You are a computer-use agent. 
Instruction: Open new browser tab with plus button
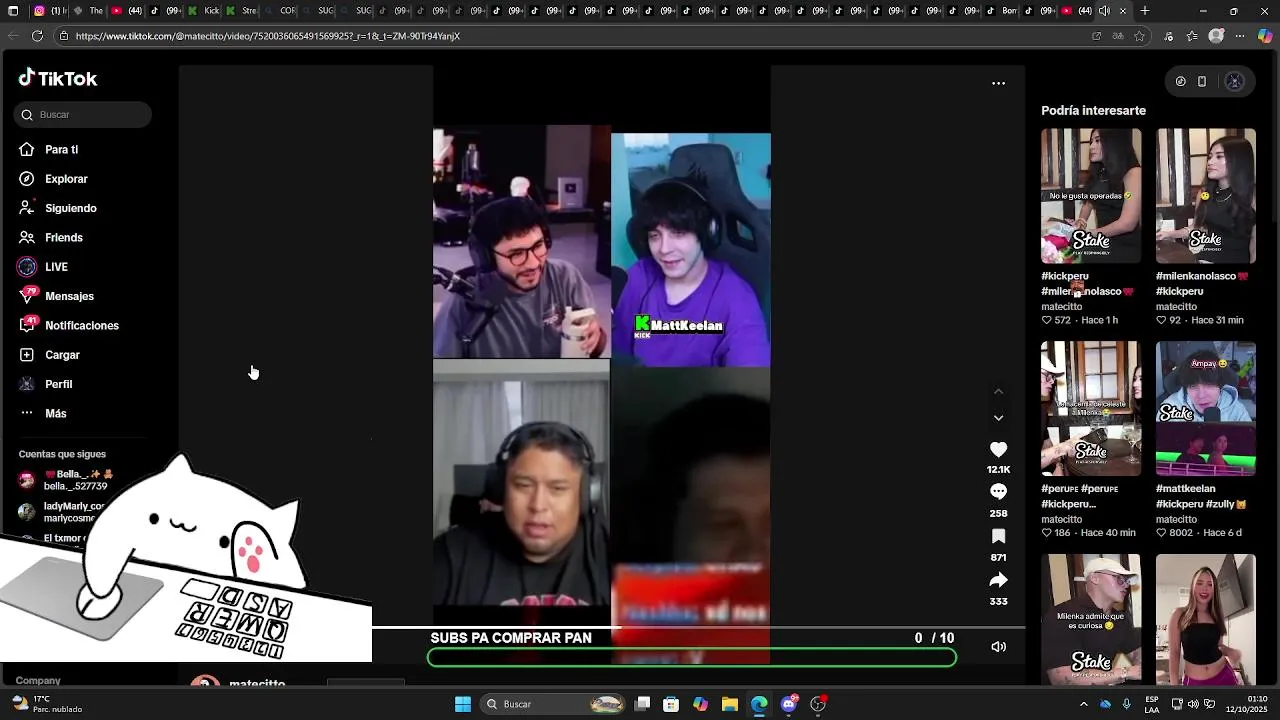(1145, 11)
